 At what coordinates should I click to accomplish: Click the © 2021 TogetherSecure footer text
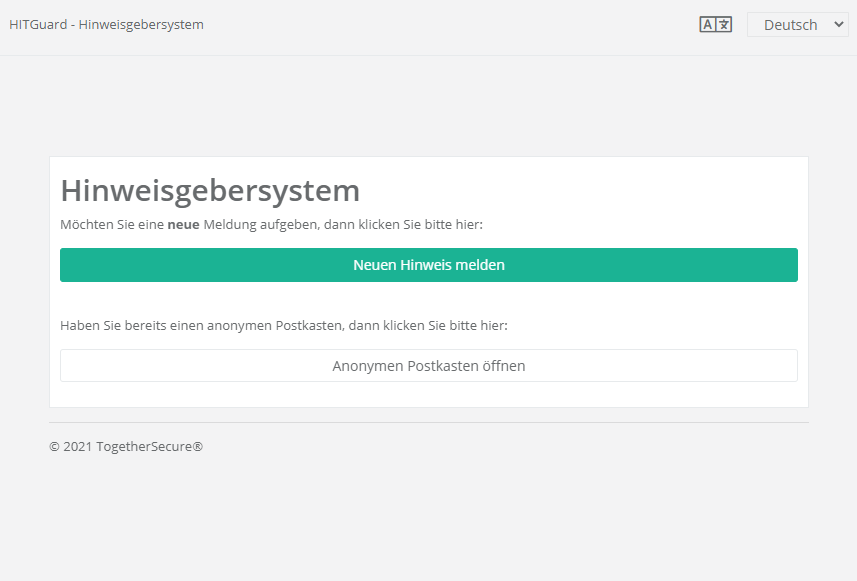tap(126, 447)
